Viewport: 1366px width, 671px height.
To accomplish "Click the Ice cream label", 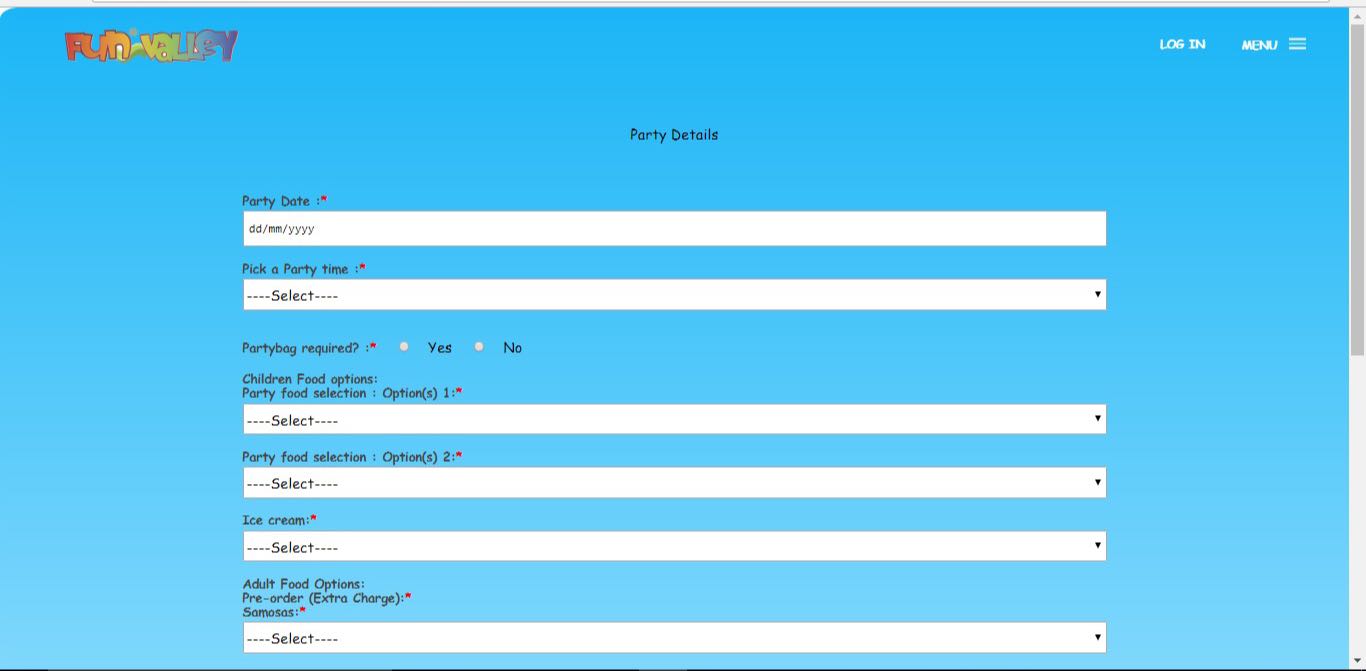I will point(279,520).
